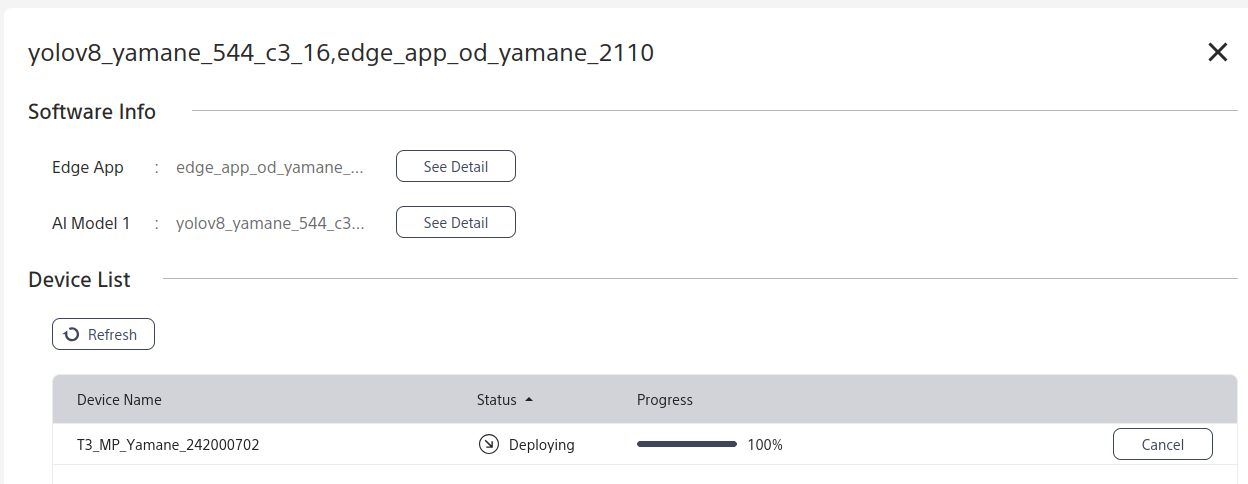
Task: Sort the list by Device Name header
Action: pyautogui.click(x=119, y=400)
